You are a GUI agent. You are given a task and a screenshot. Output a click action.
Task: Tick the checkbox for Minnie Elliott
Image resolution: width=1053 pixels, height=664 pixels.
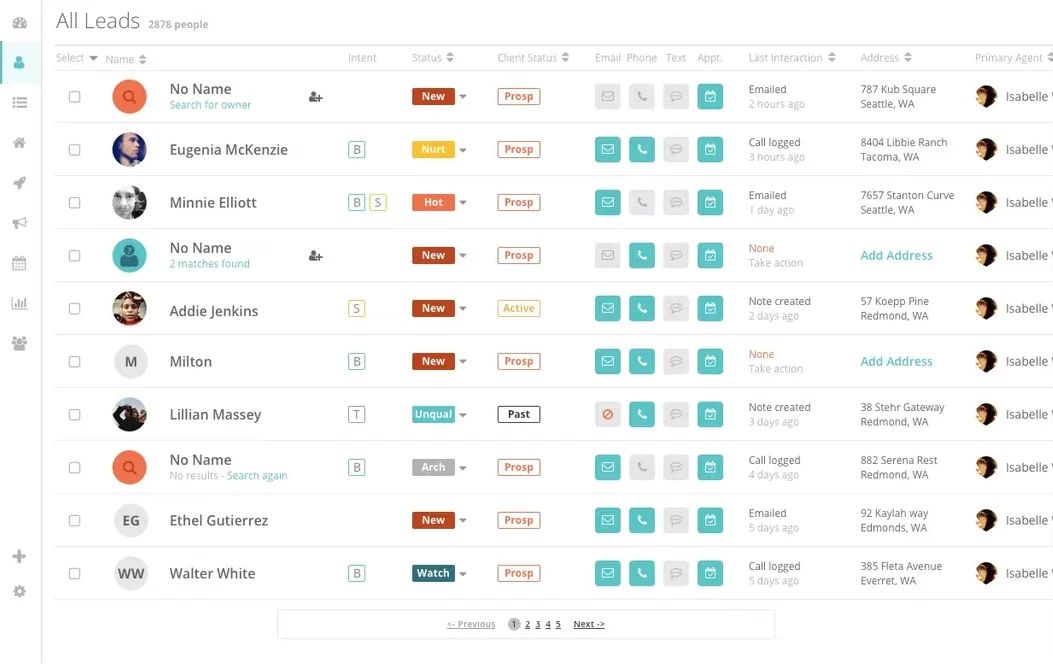75,203
